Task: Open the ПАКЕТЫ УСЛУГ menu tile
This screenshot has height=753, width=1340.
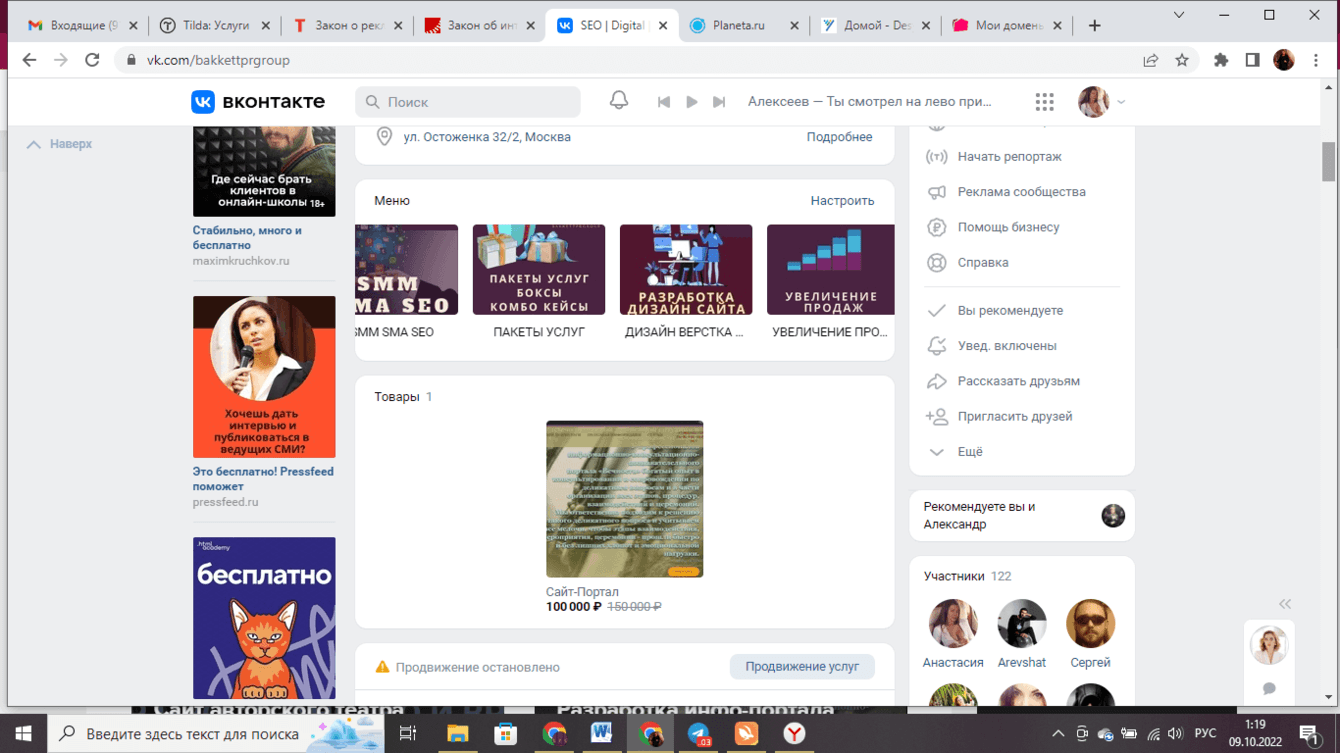Action: click(x=539, y=282)
